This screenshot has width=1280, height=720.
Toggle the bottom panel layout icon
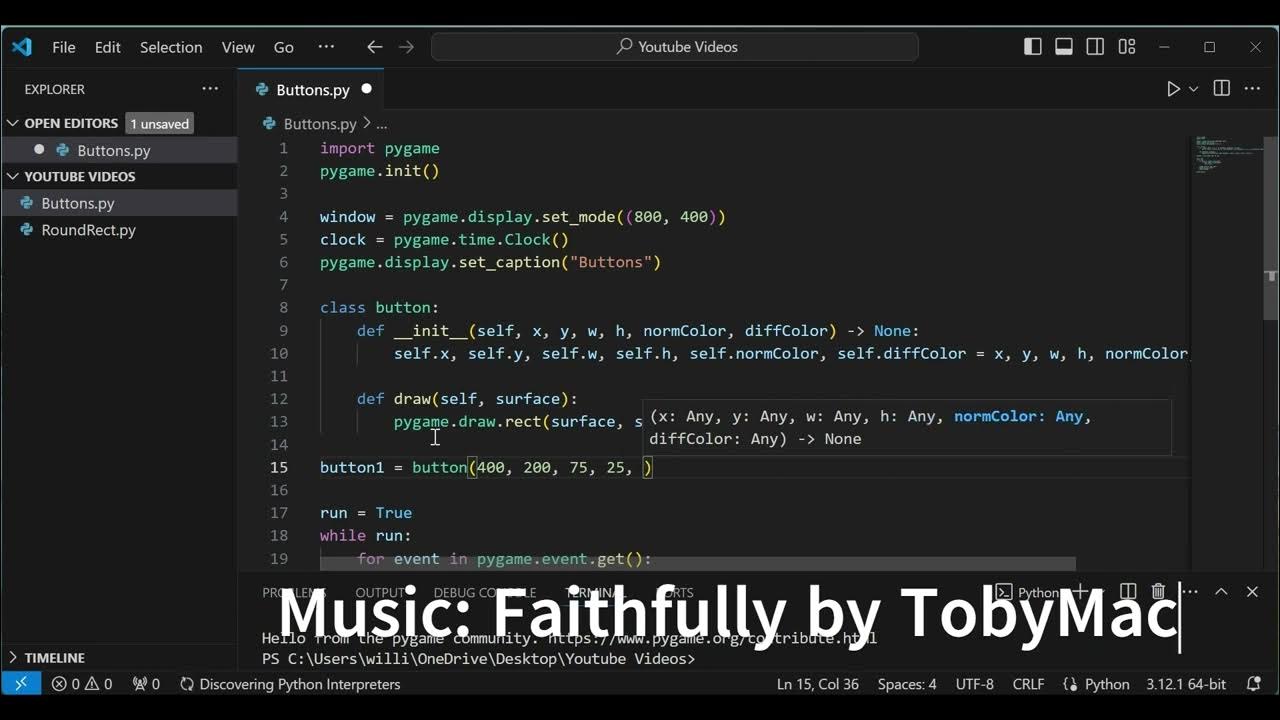(1064, 47)
